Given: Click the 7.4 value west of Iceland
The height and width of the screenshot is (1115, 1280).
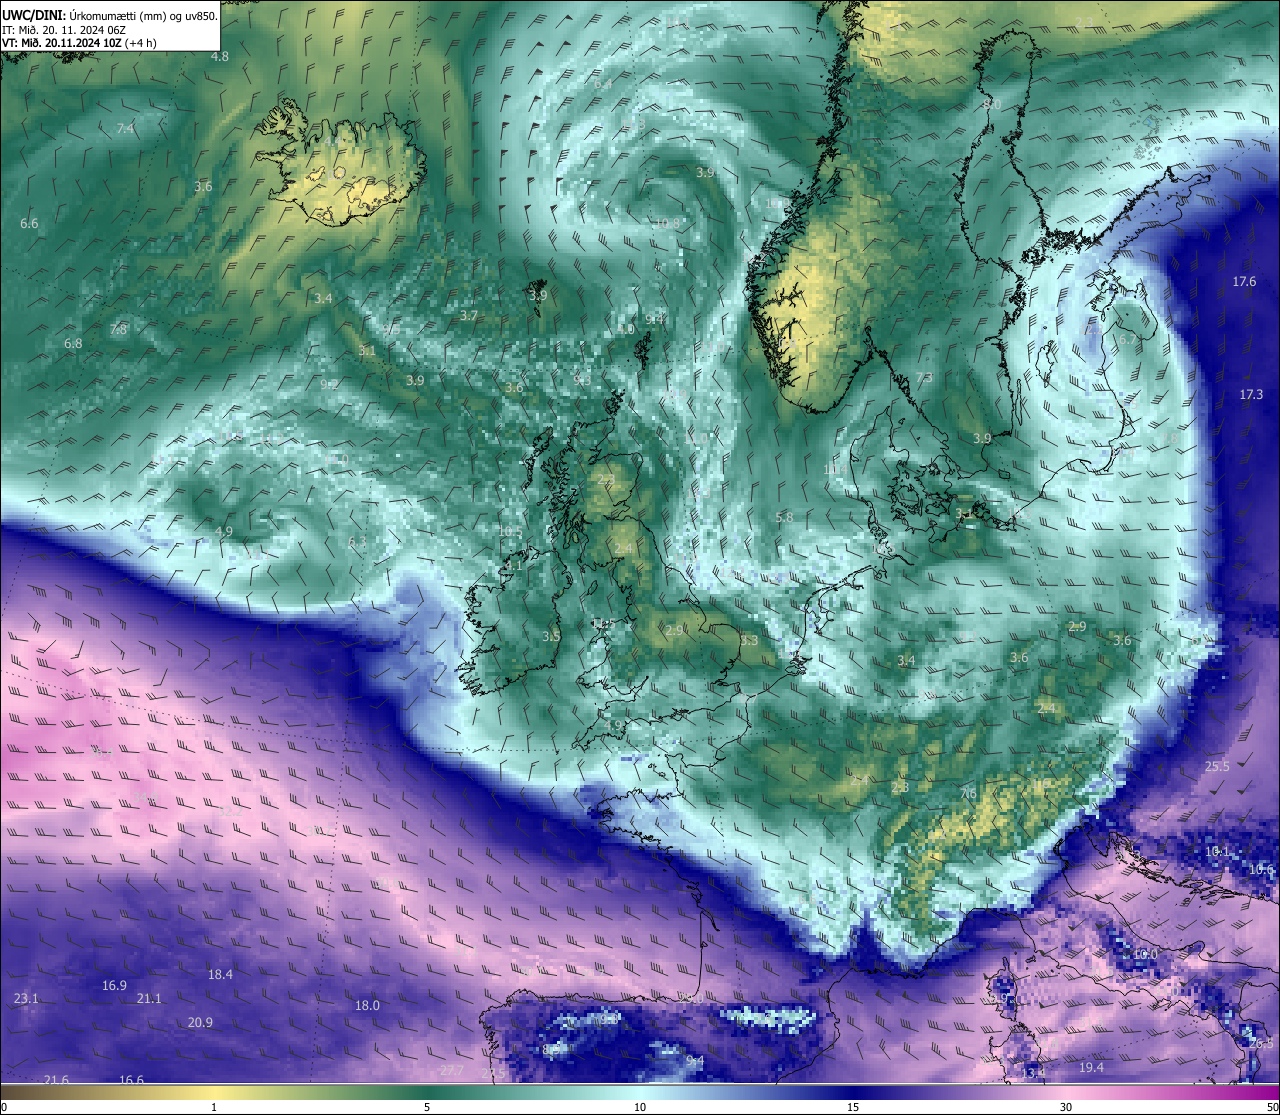Looking at the screenshot, I should point(125,128).
